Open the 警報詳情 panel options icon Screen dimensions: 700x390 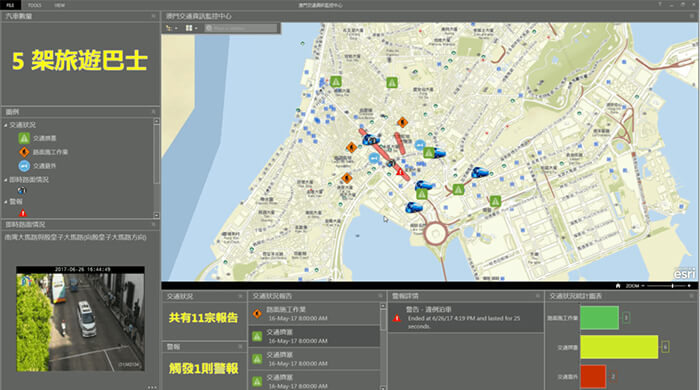coord(538,296)
